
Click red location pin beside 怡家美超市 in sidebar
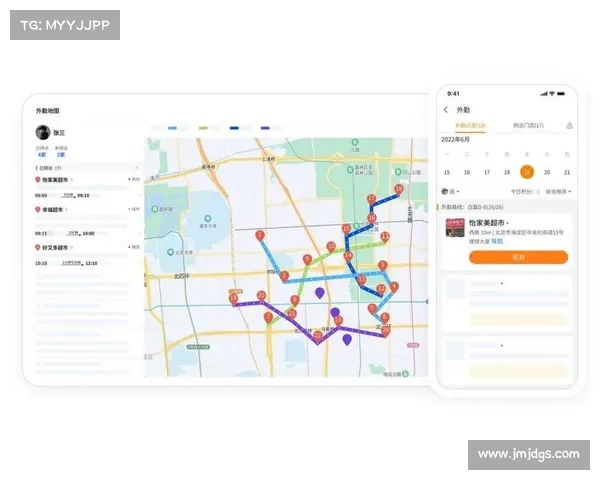37,181
